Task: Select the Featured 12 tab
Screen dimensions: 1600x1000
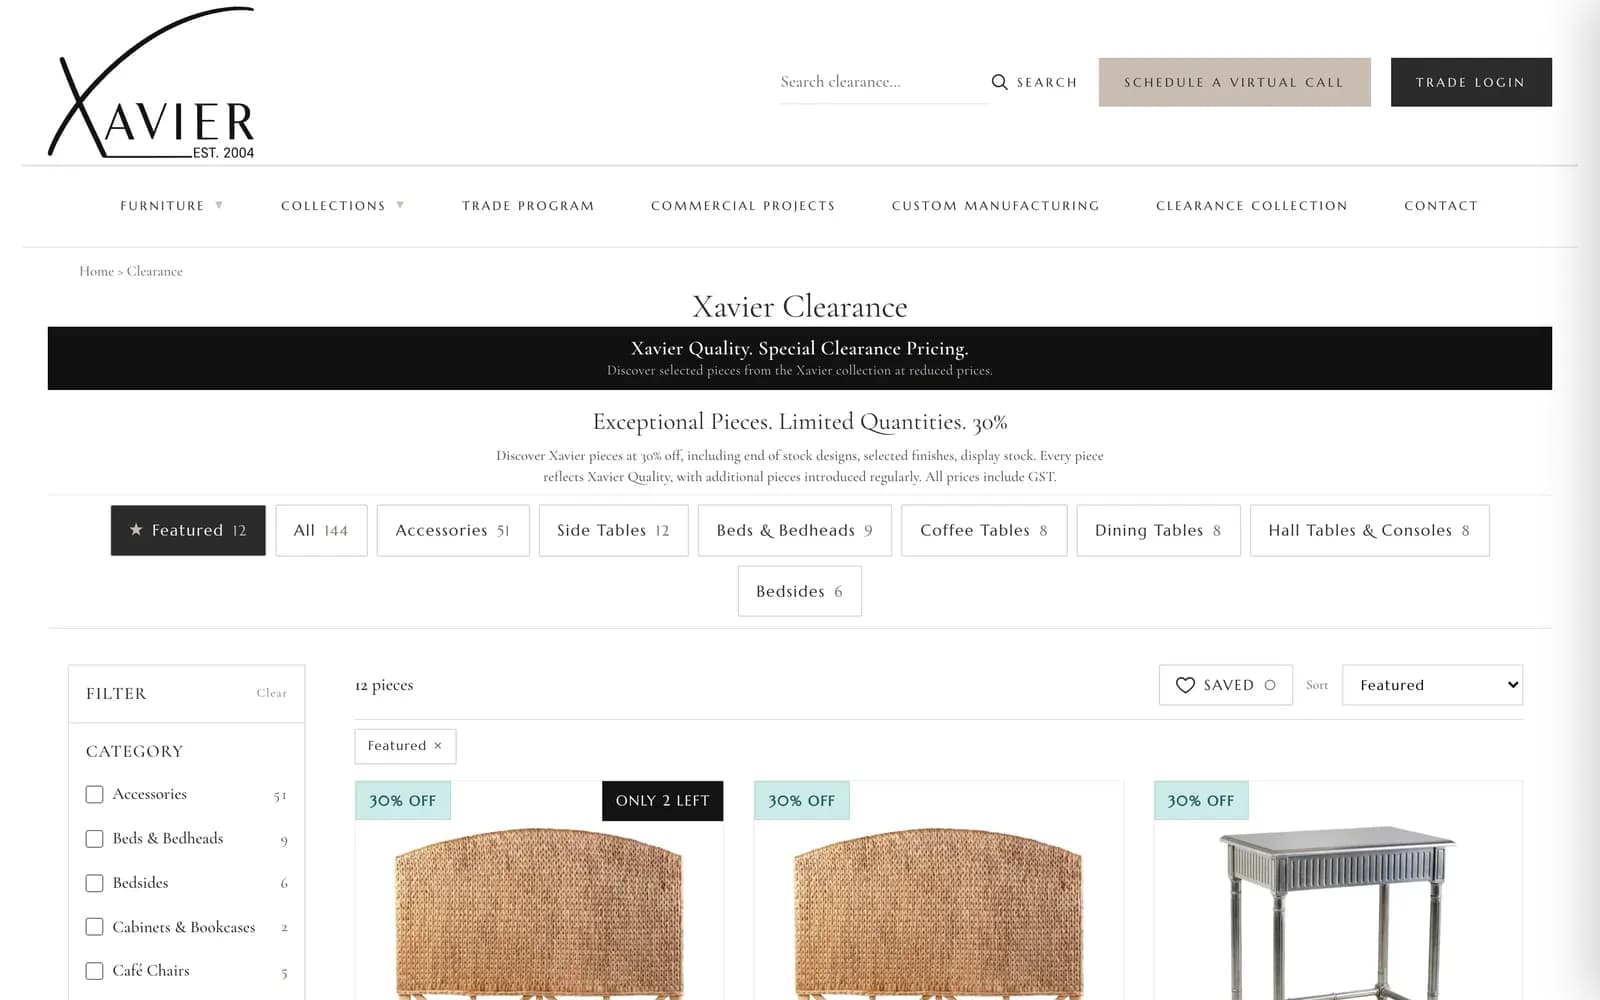Action: coord(188,530)
